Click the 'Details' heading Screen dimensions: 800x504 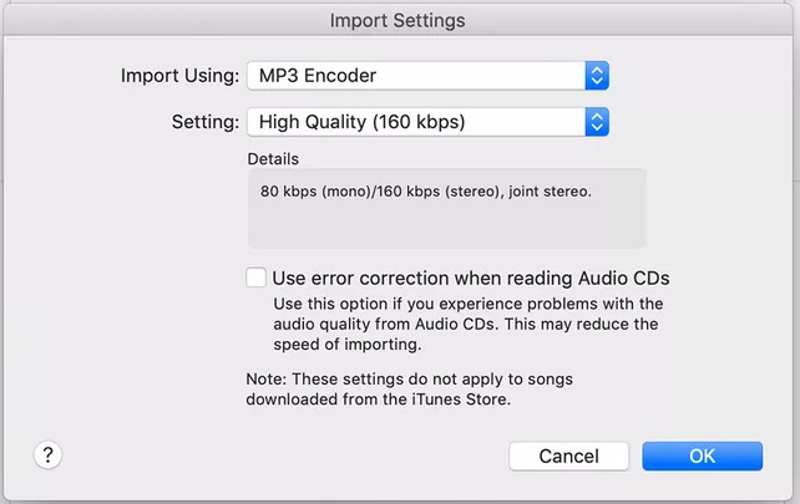click(273, 159)
